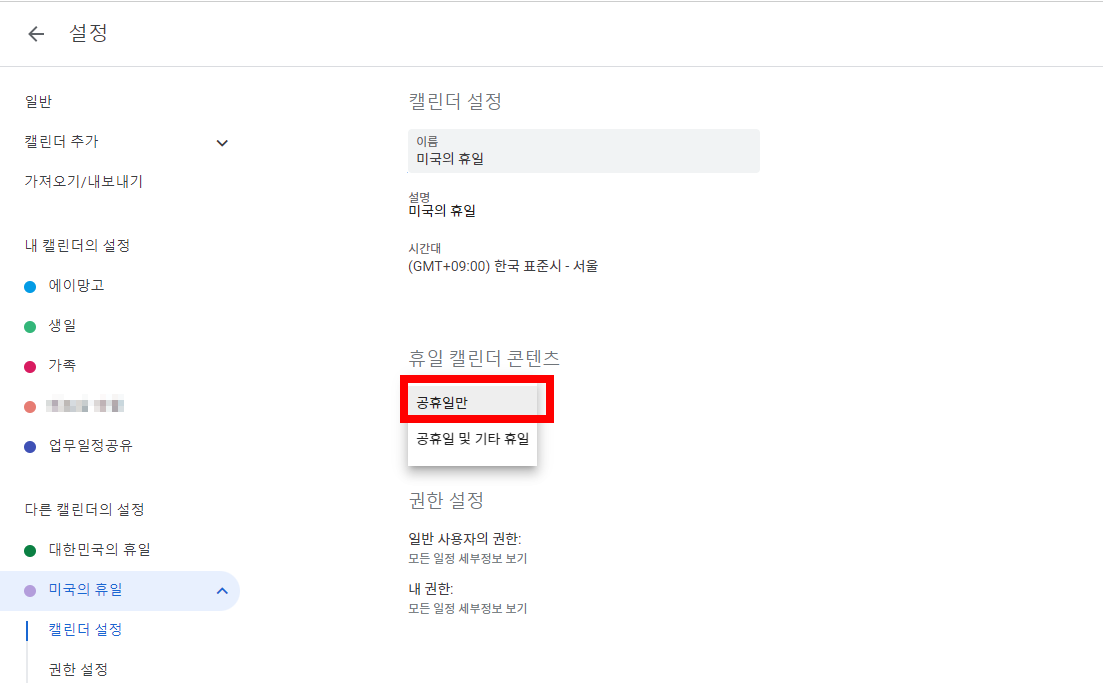Click the orange dot beside the blurred calendar

[30, 406]
